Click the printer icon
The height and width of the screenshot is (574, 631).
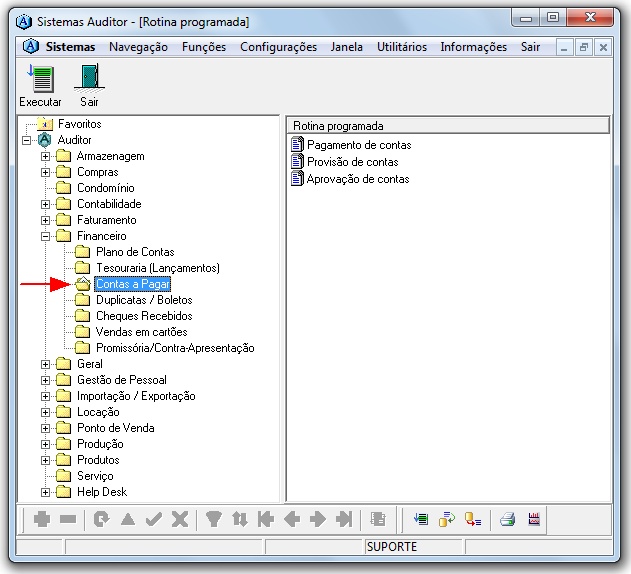pos(507,519)
